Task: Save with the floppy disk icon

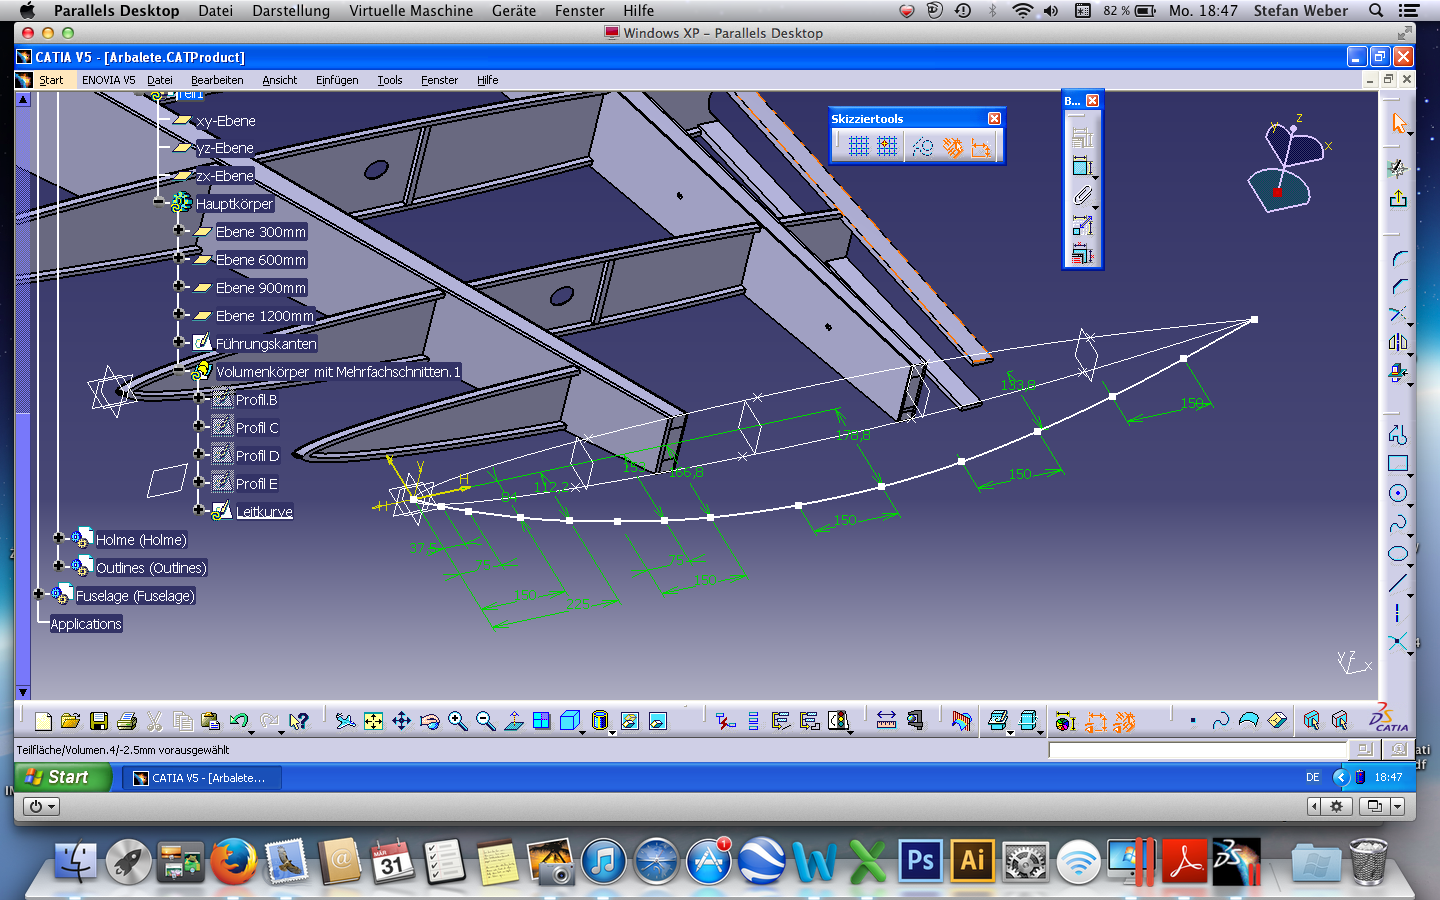Action: (98, 721)
